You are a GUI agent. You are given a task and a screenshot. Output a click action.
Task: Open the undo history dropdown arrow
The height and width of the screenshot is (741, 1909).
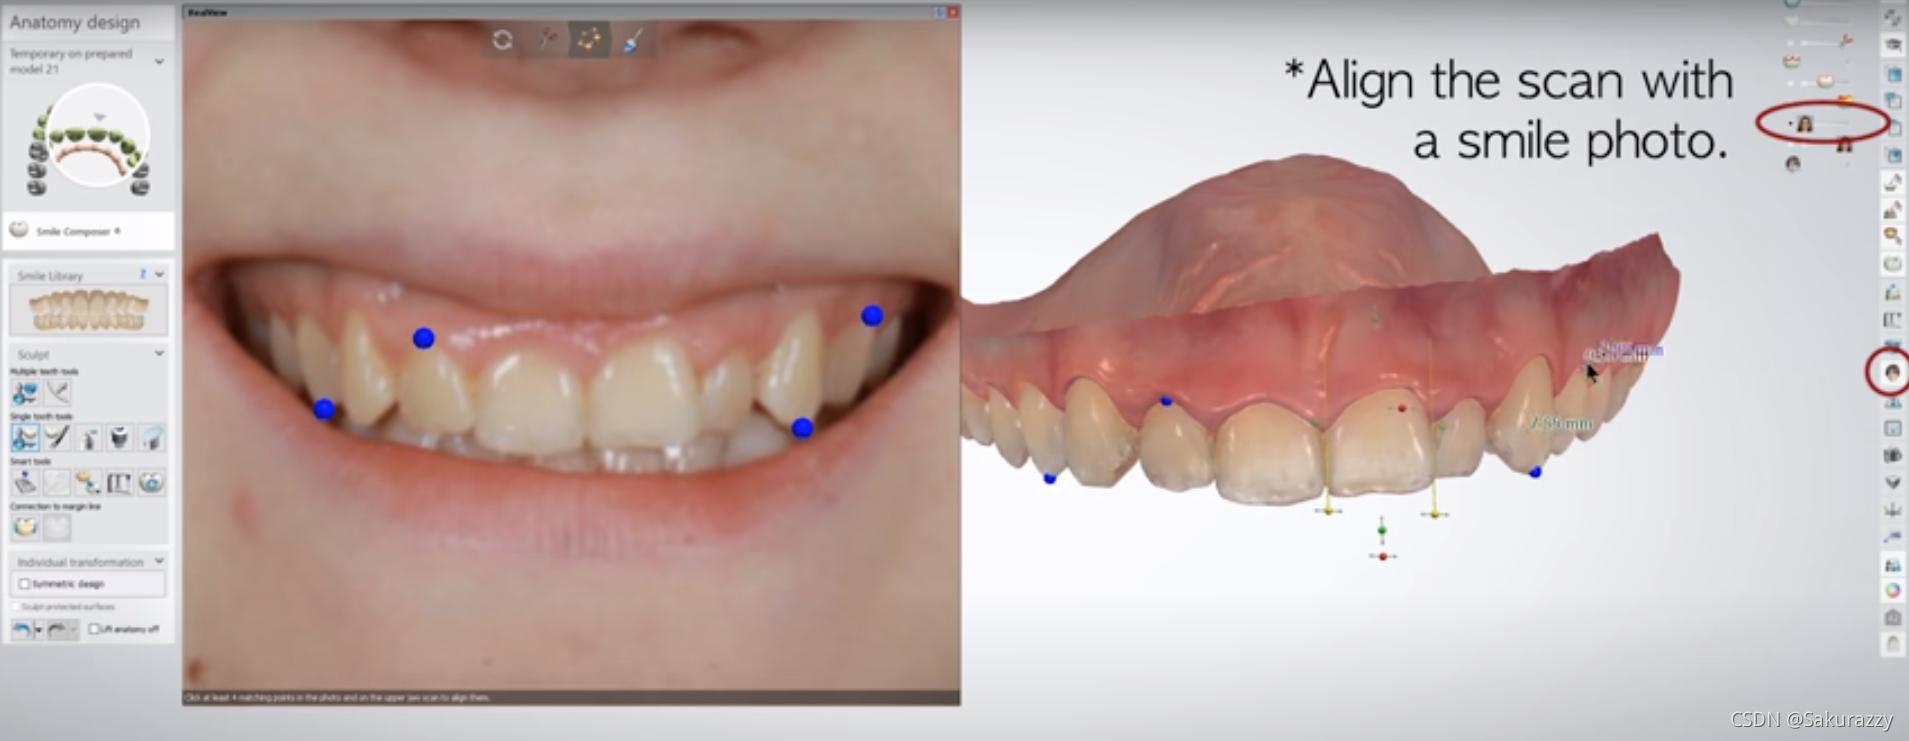(38, 629)
